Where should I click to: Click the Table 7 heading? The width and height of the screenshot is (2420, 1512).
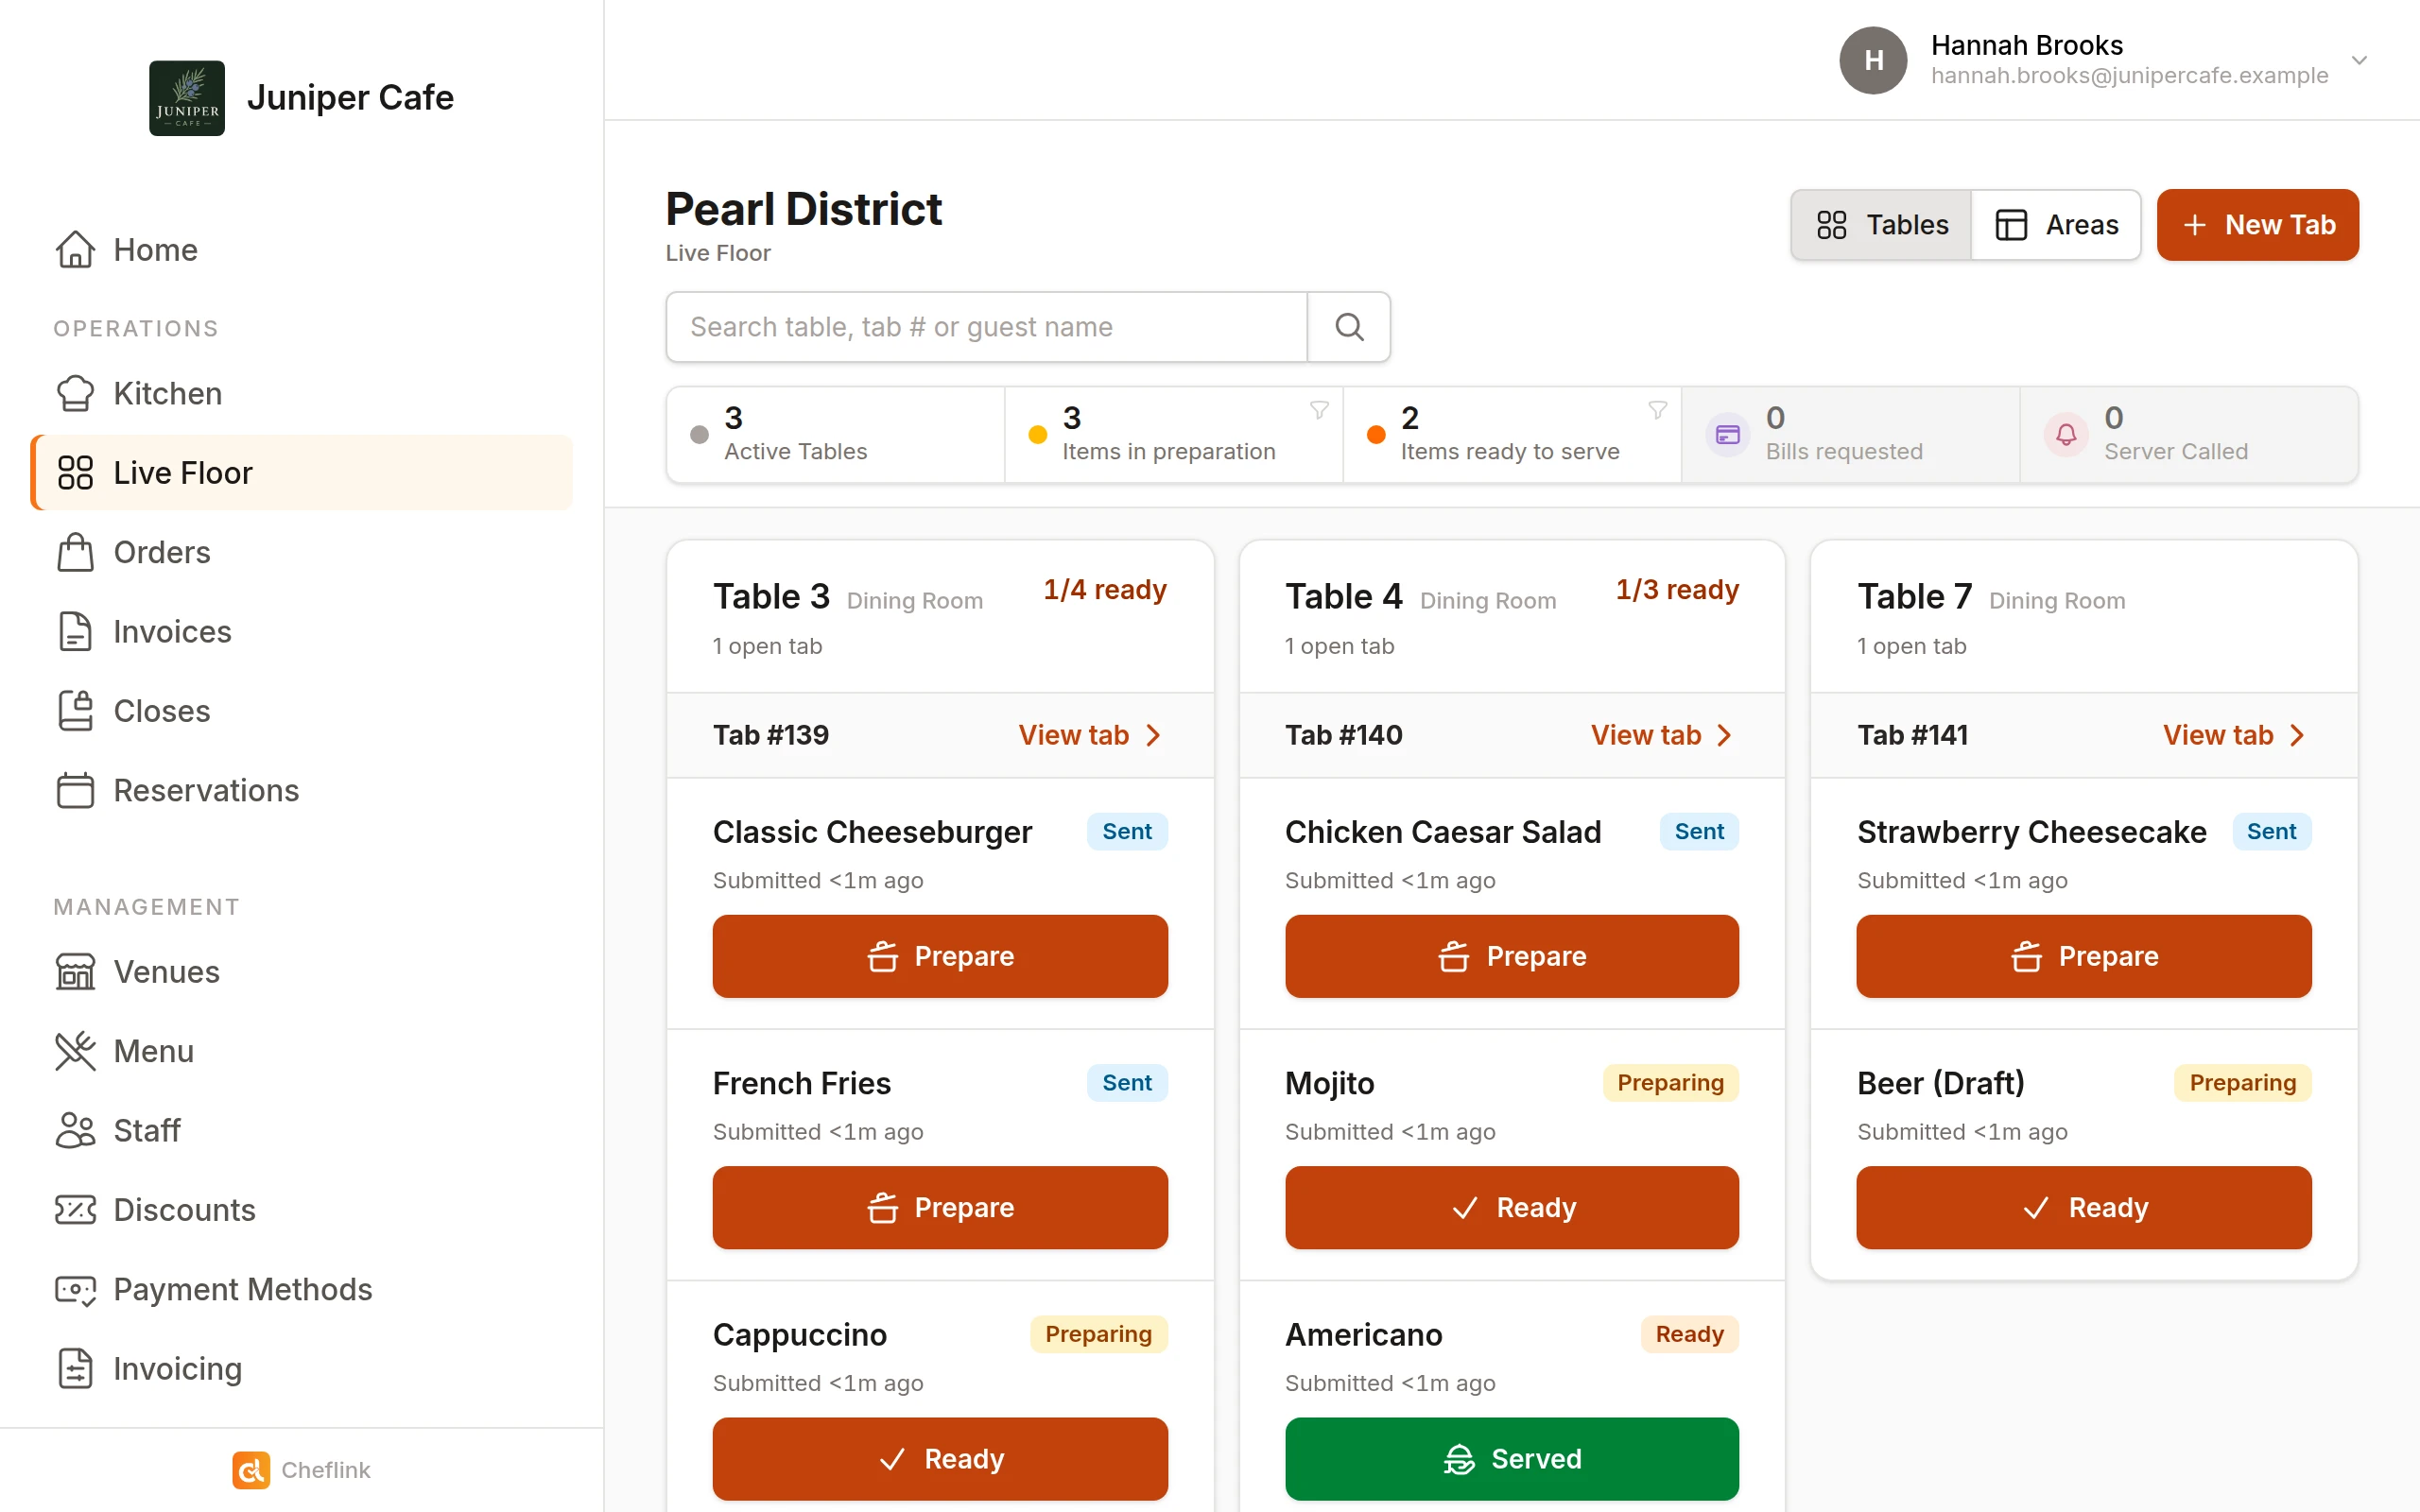pyautogui.click(x=1914, y=596)
